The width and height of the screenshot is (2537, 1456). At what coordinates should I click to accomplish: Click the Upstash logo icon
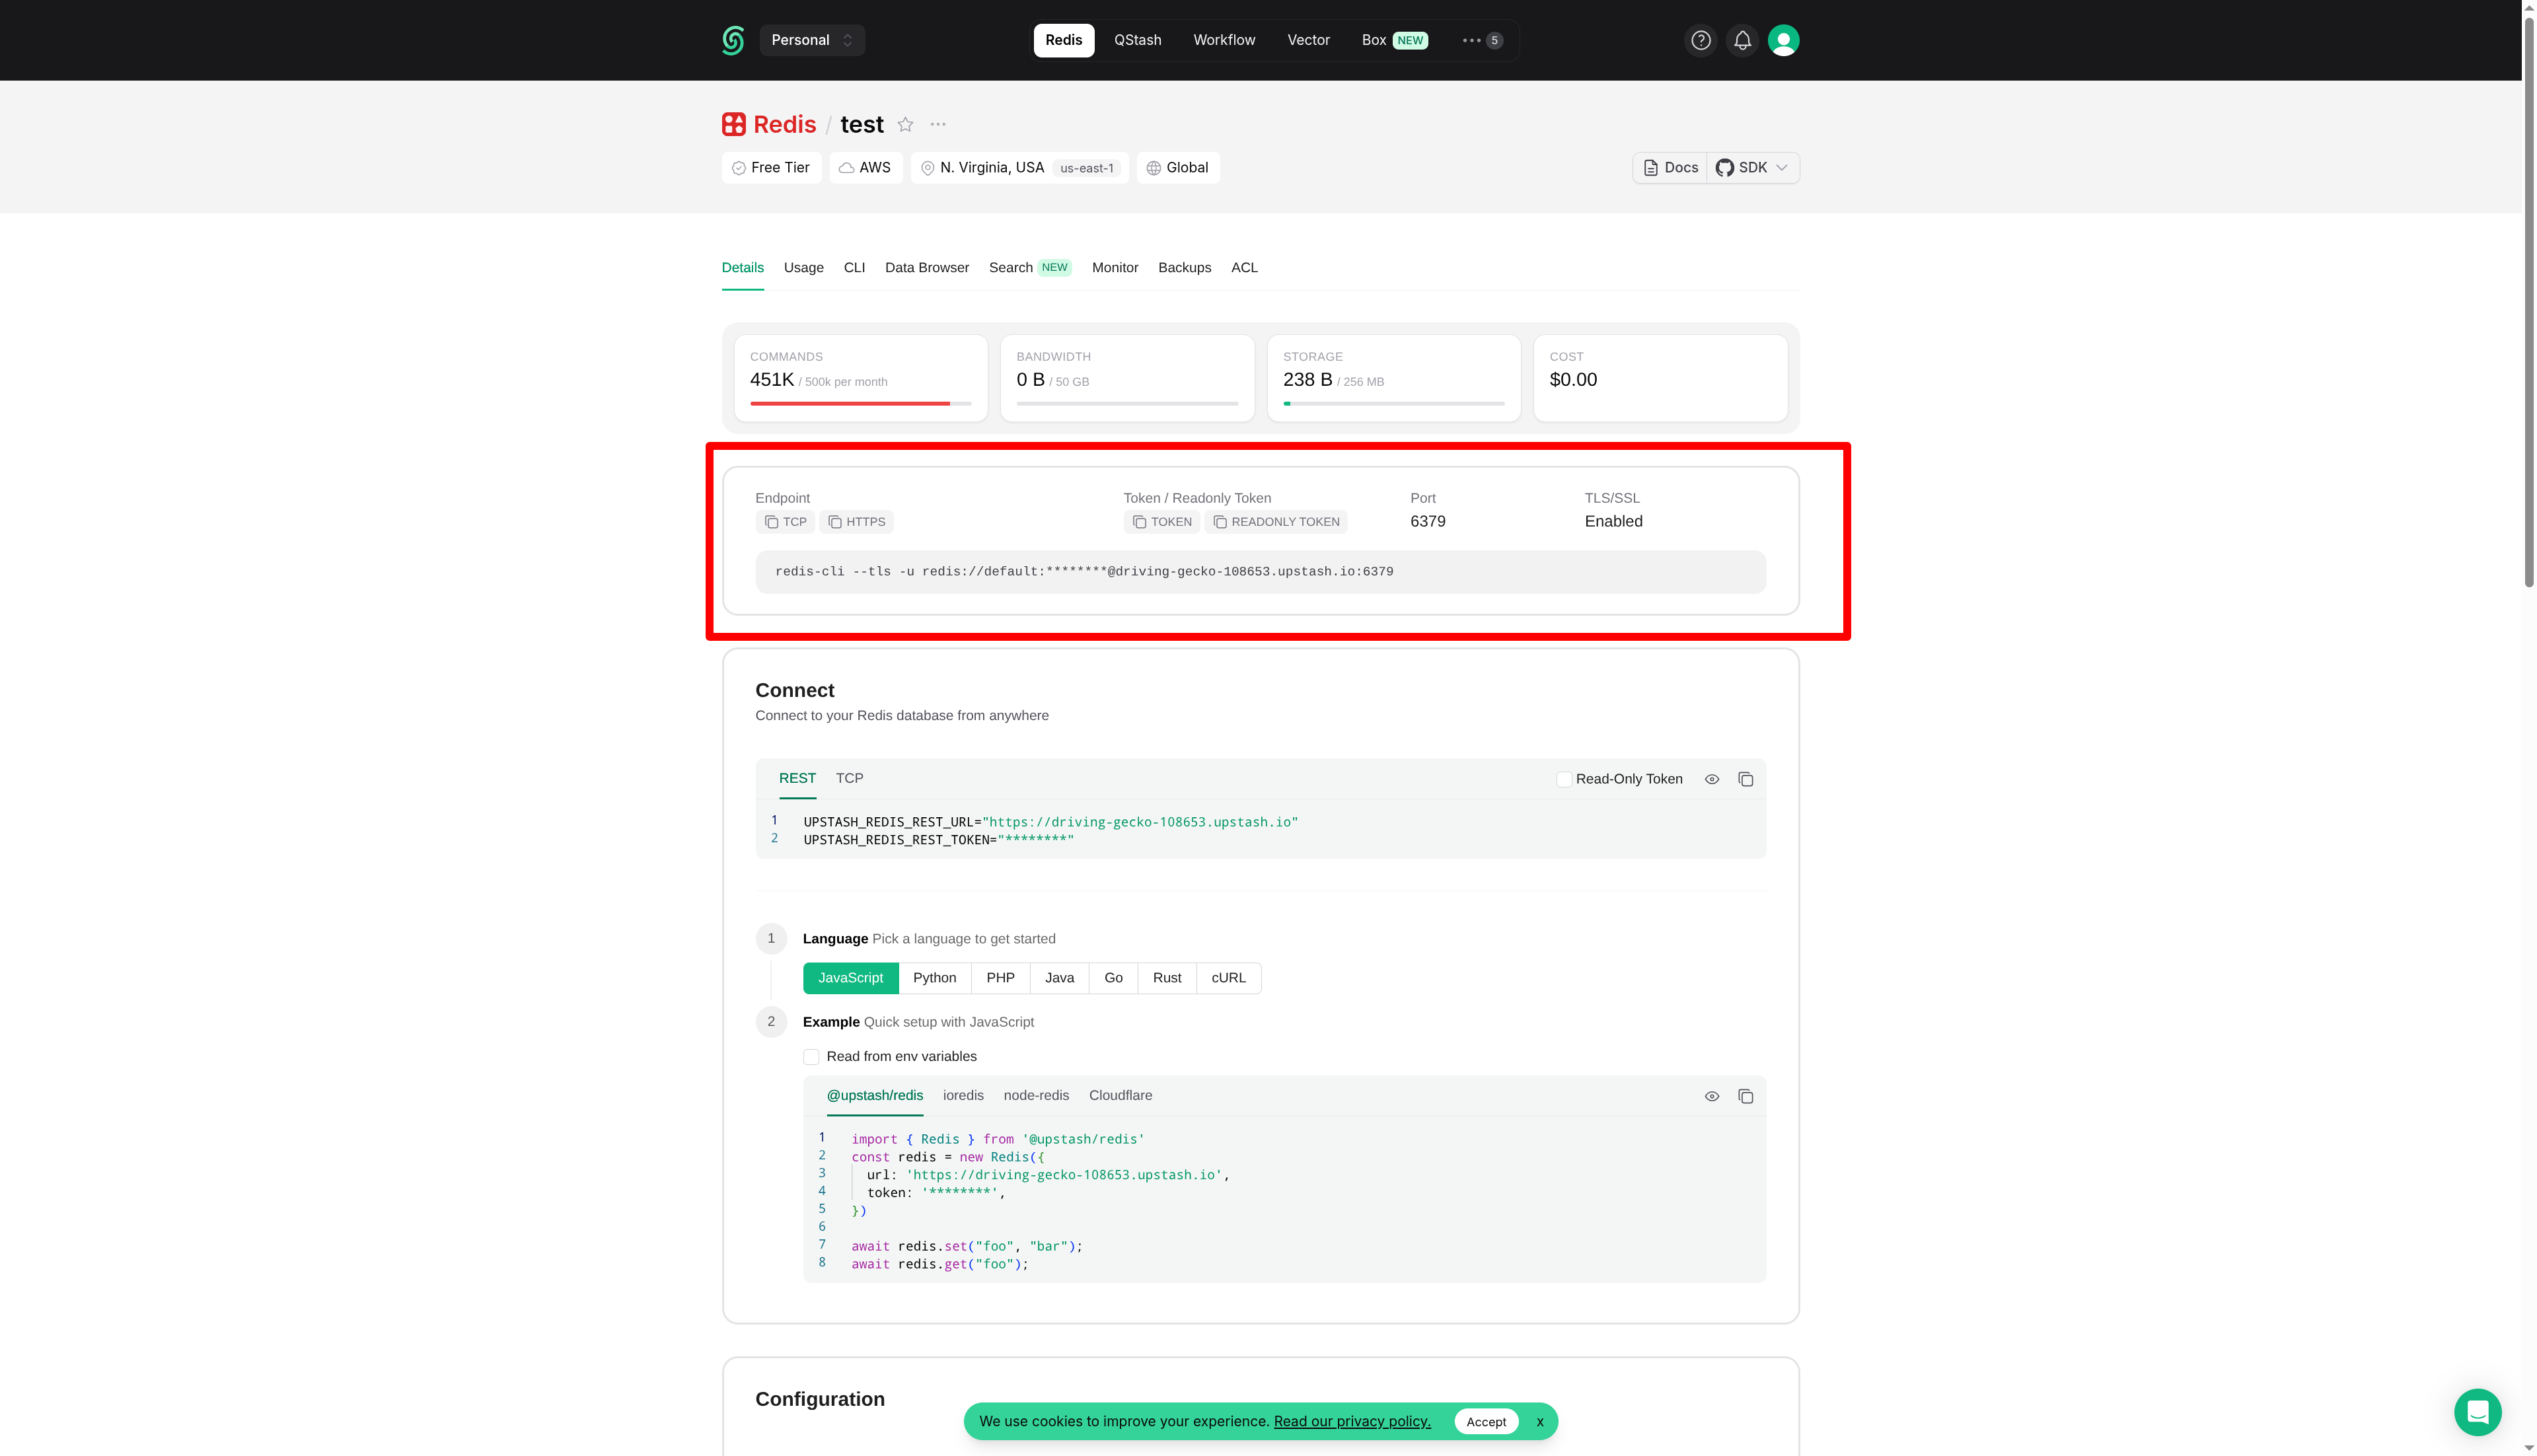[x=733, y=40]
